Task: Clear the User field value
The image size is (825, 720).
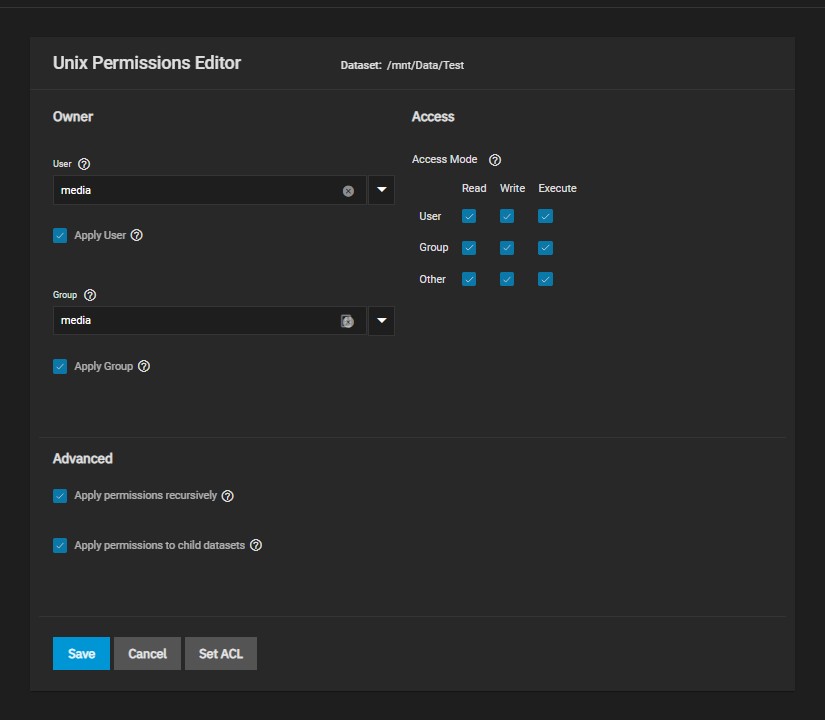Action: tap(348, 191)
